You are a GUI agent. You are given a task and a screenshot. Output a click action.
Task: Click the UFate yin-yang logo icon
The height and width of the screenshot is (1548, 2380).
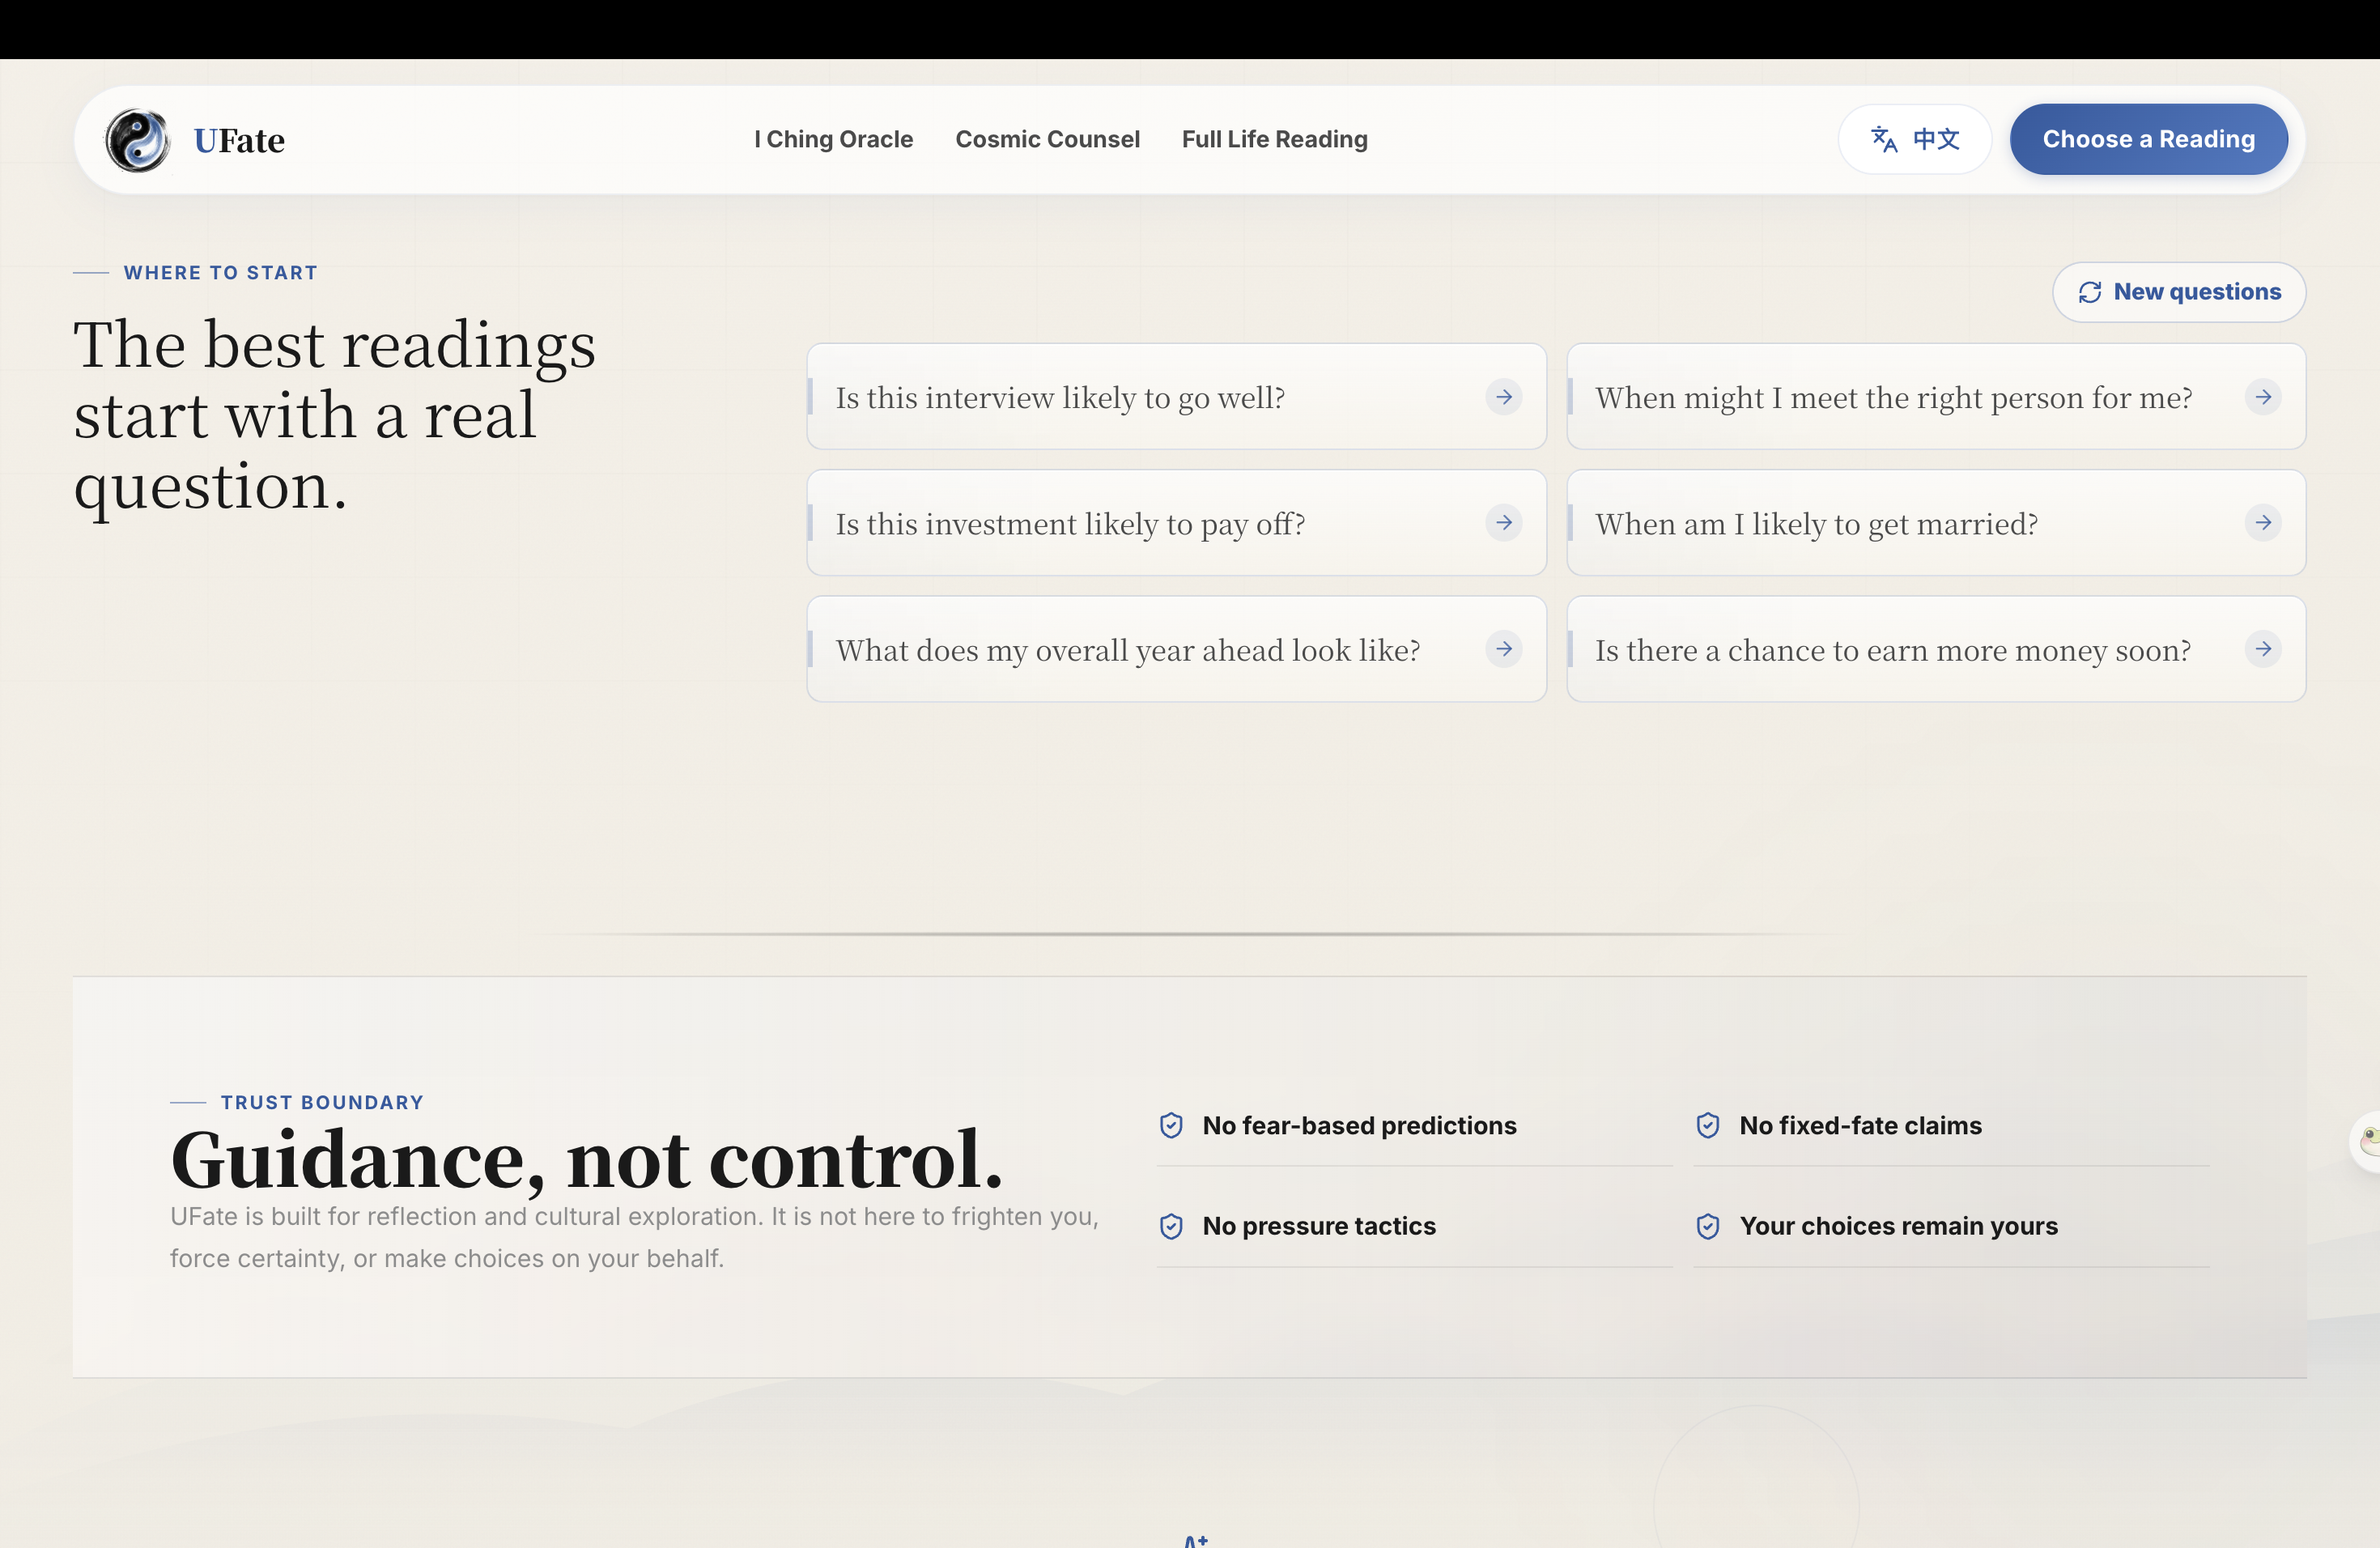click(138, 140)
